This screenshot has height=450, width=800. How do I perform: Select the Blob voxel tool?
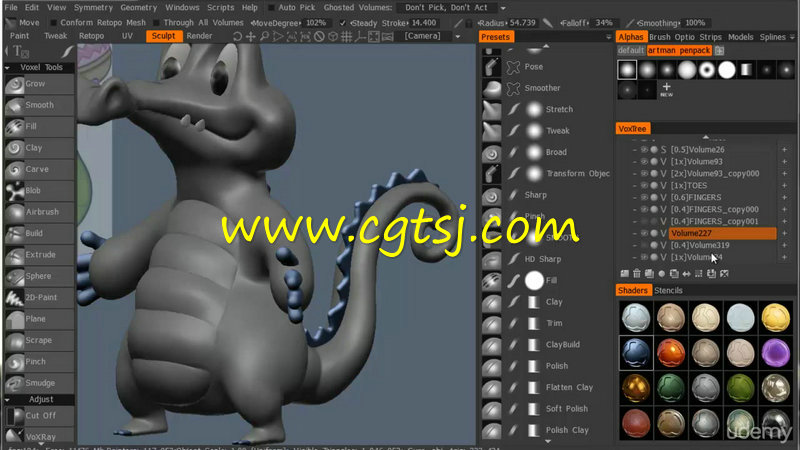[39, 191]
